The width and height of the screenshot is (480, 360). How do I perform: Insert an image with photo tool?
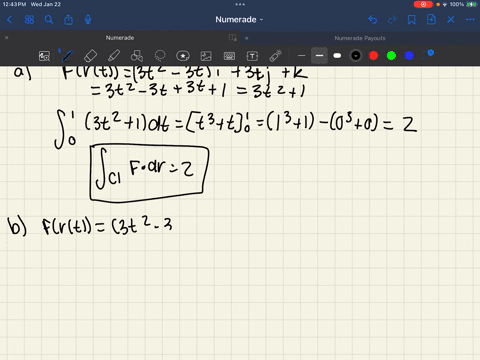tap(206, 56)
